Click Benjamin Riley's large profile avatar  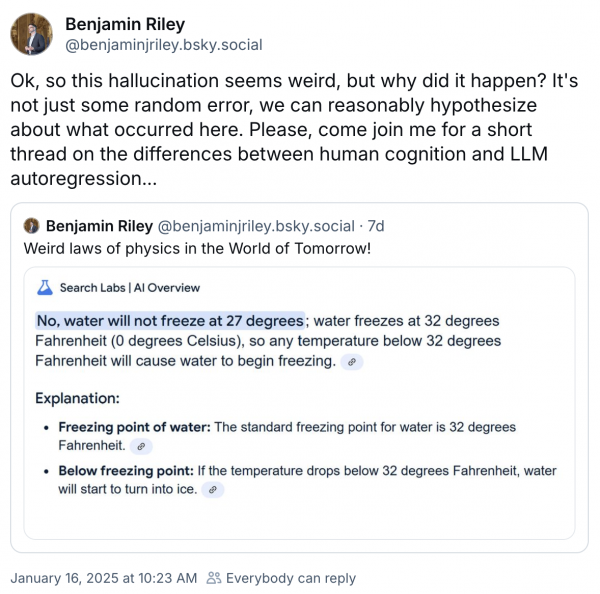click(31, 34)
